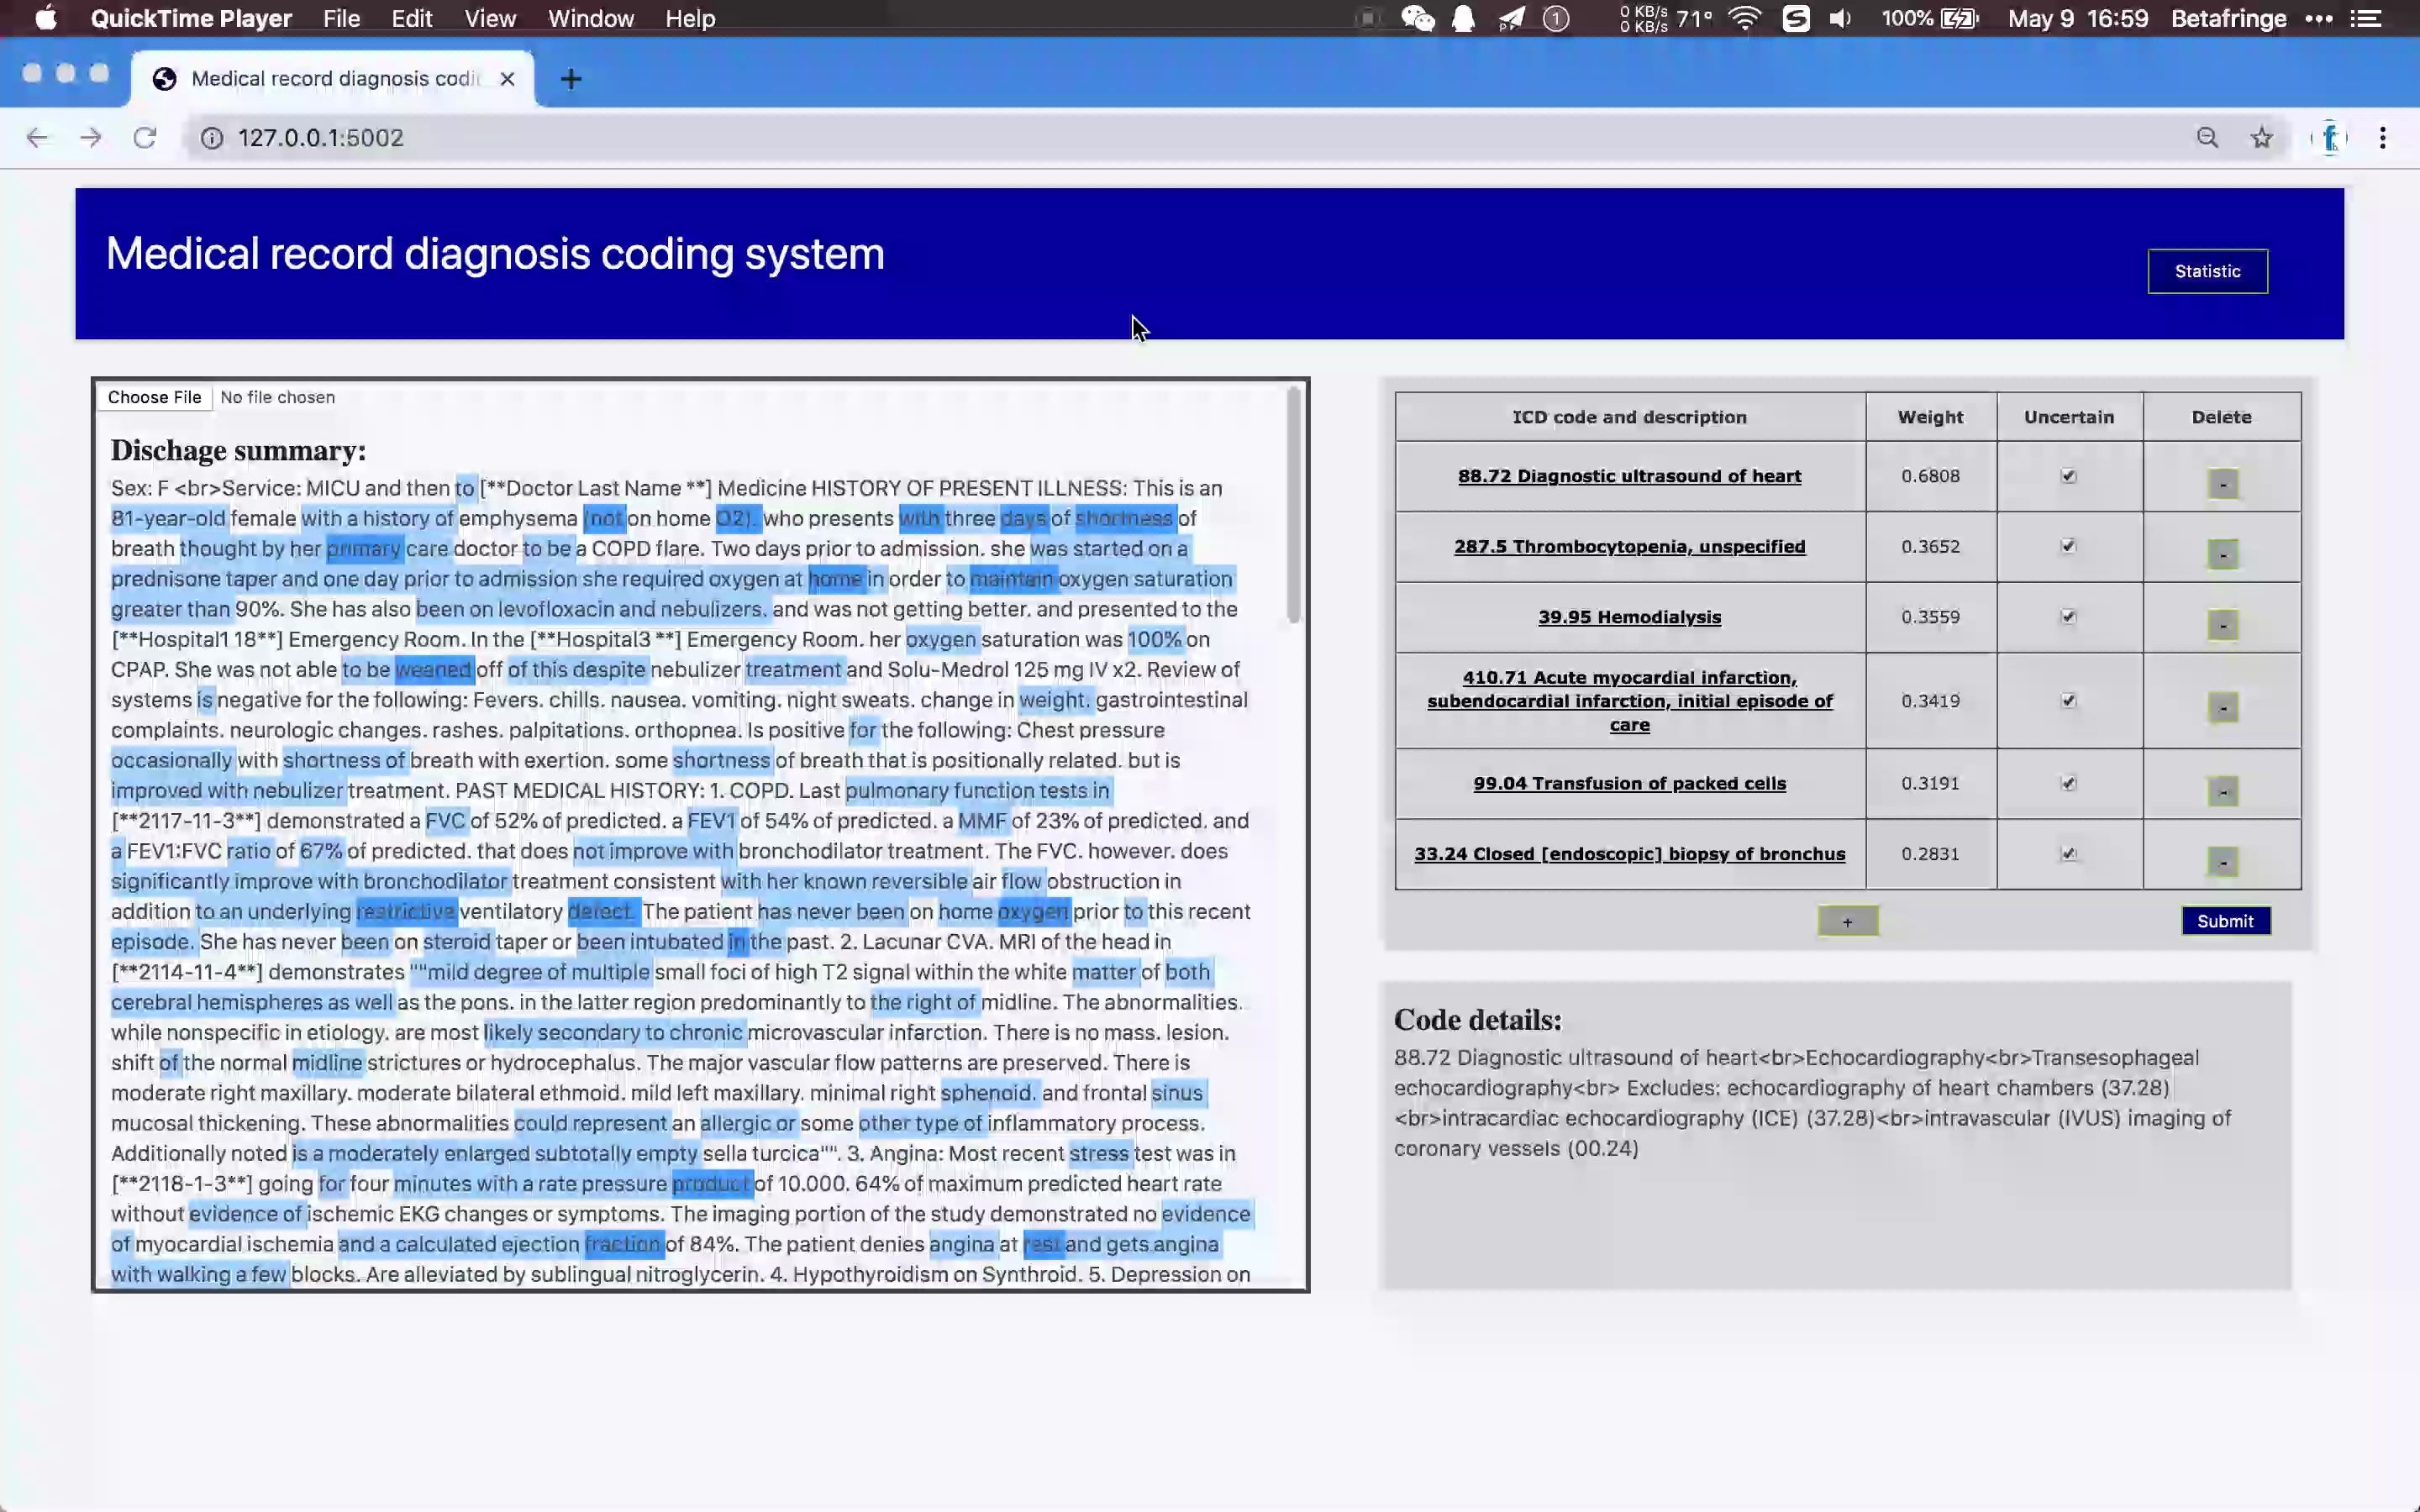Go forward in browser history

(91, 137)
